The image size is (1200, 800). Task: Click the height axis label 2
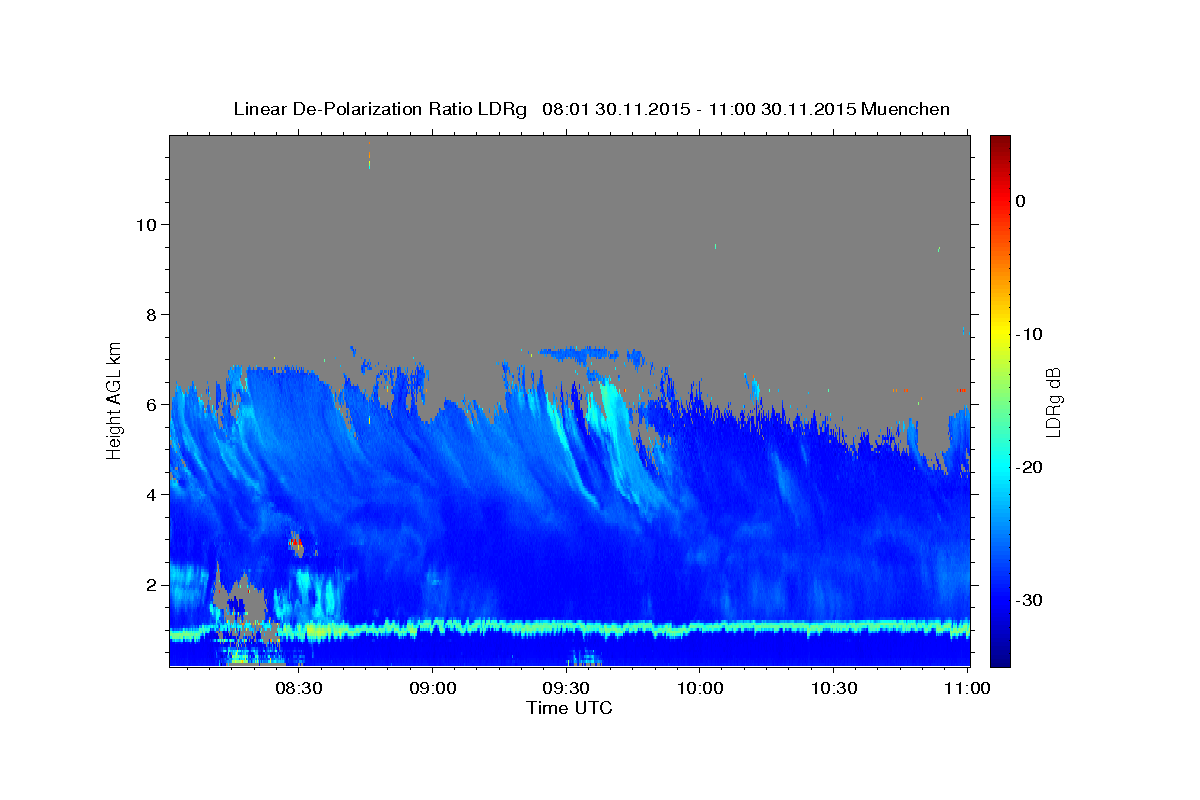point(149,584)
